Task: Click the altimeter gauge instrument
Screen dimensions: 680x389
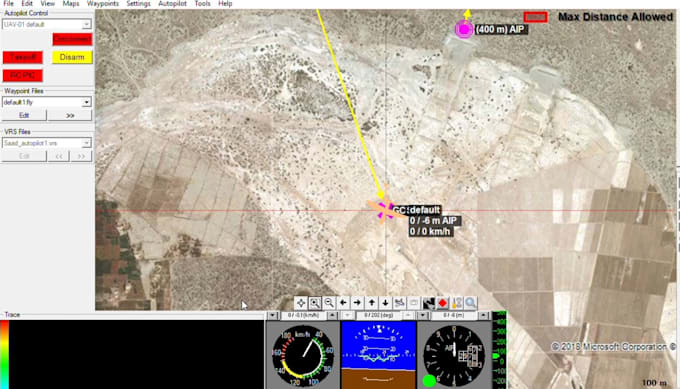Action: 454,356
